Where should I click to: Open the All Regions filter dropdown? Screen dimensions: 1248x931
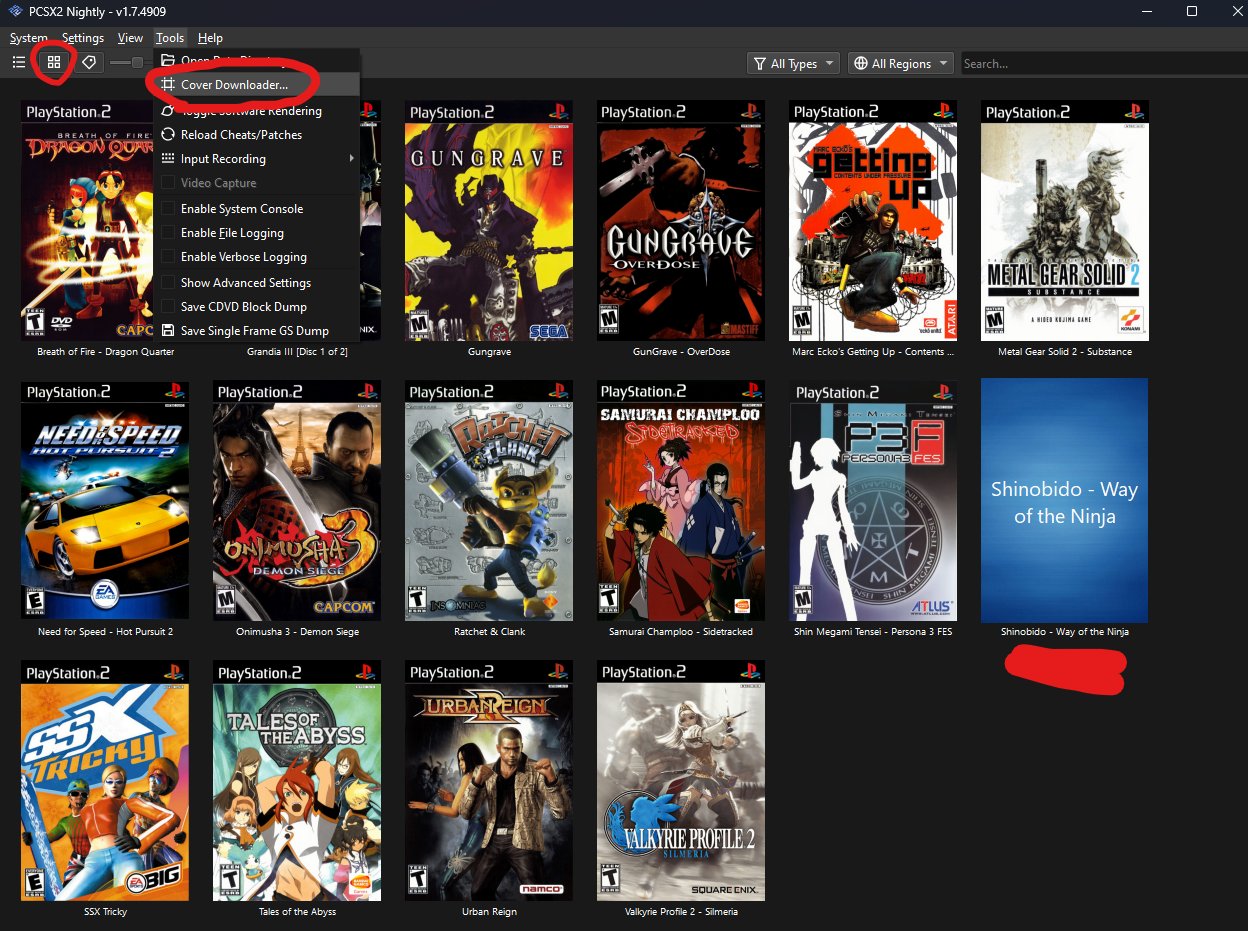(x=900, y=63)
